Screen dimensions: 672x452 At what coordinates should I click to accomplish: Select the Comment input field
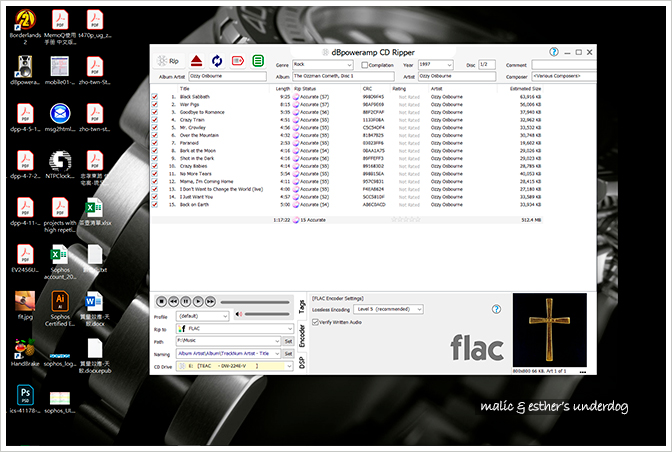pyautogui.click(x=564, y=65)
